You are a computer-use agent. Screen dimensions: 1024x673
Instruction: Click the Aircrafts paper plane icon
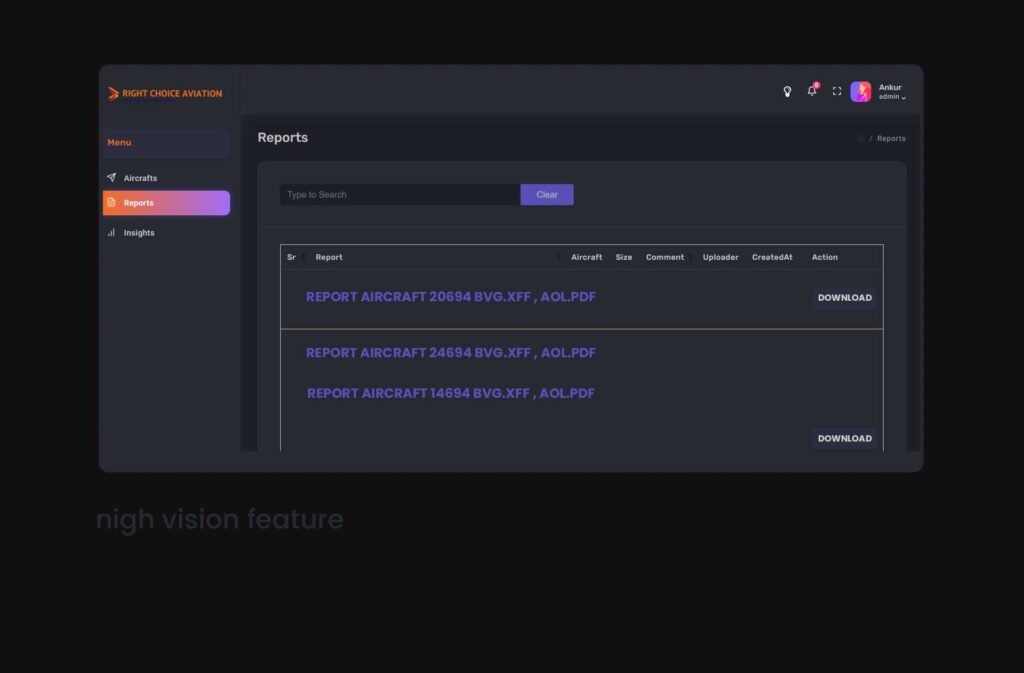[x=111, y=178]
